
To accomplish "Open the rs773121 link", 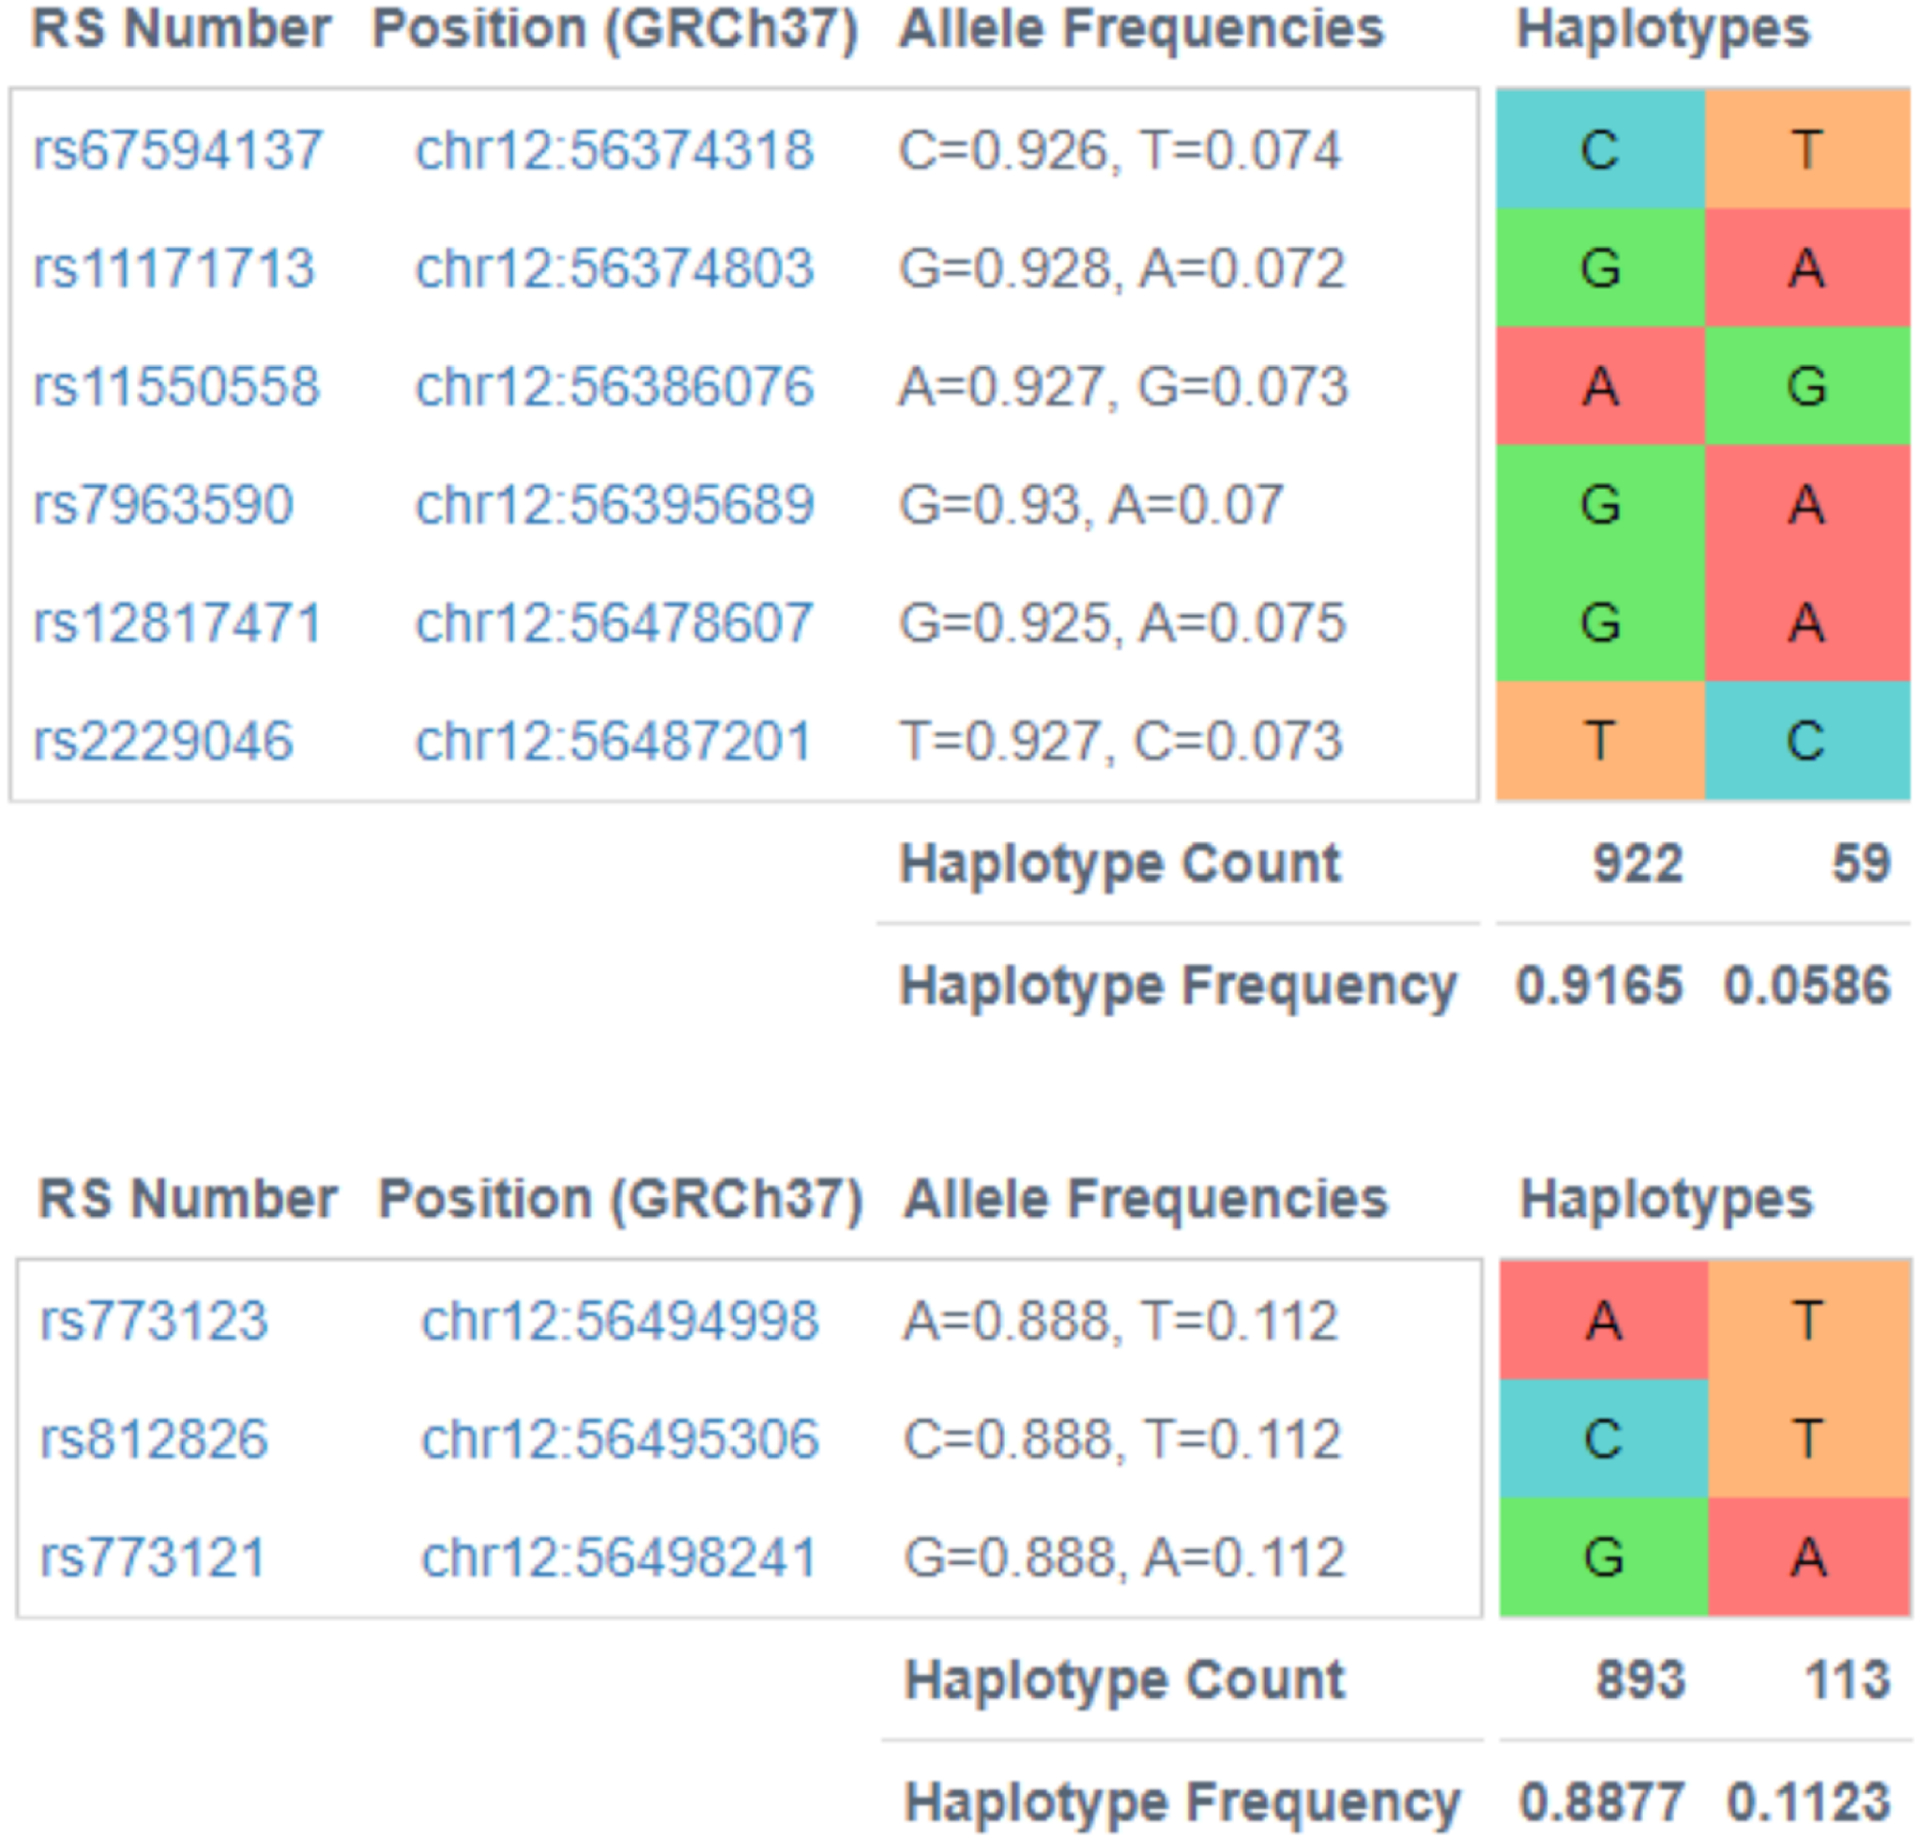I will pos(153,1557).
